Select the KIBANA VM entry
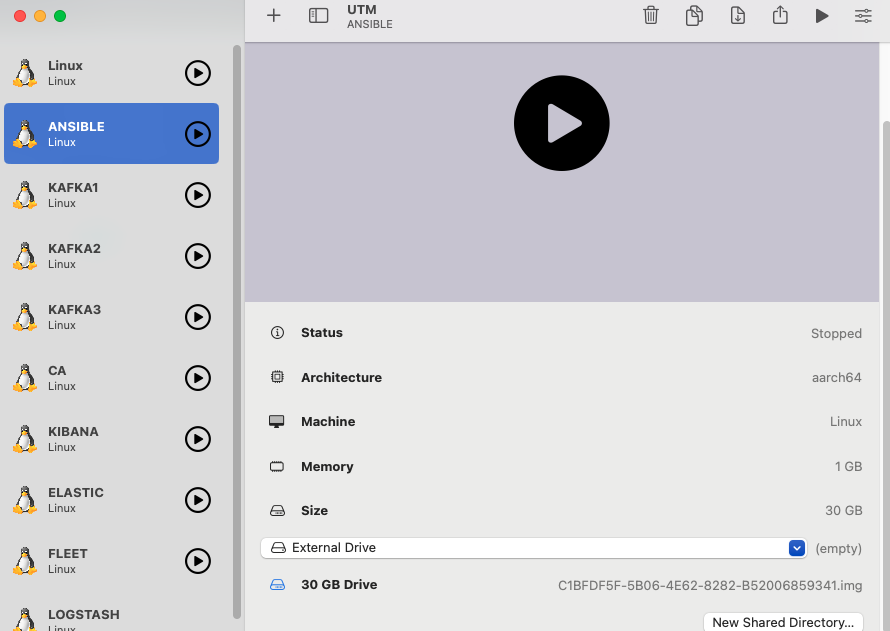 (x=111, y=439)
